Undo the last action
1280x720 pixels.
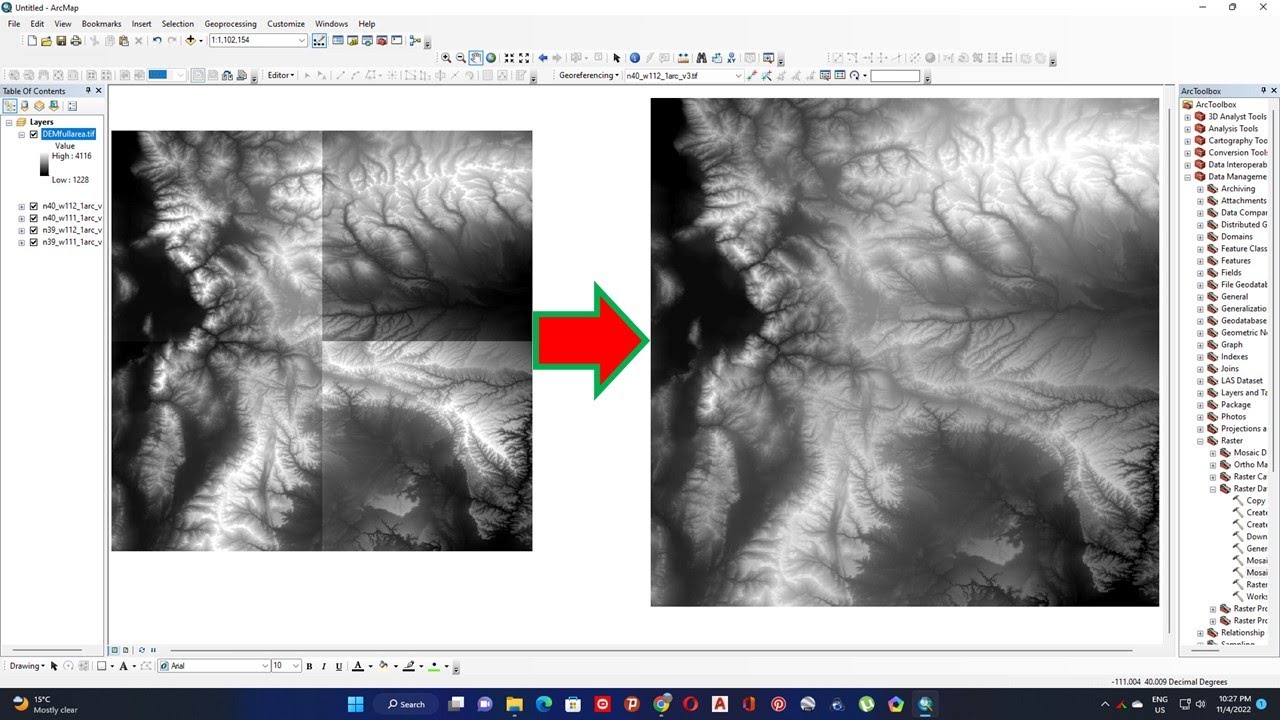coord(157,41)
